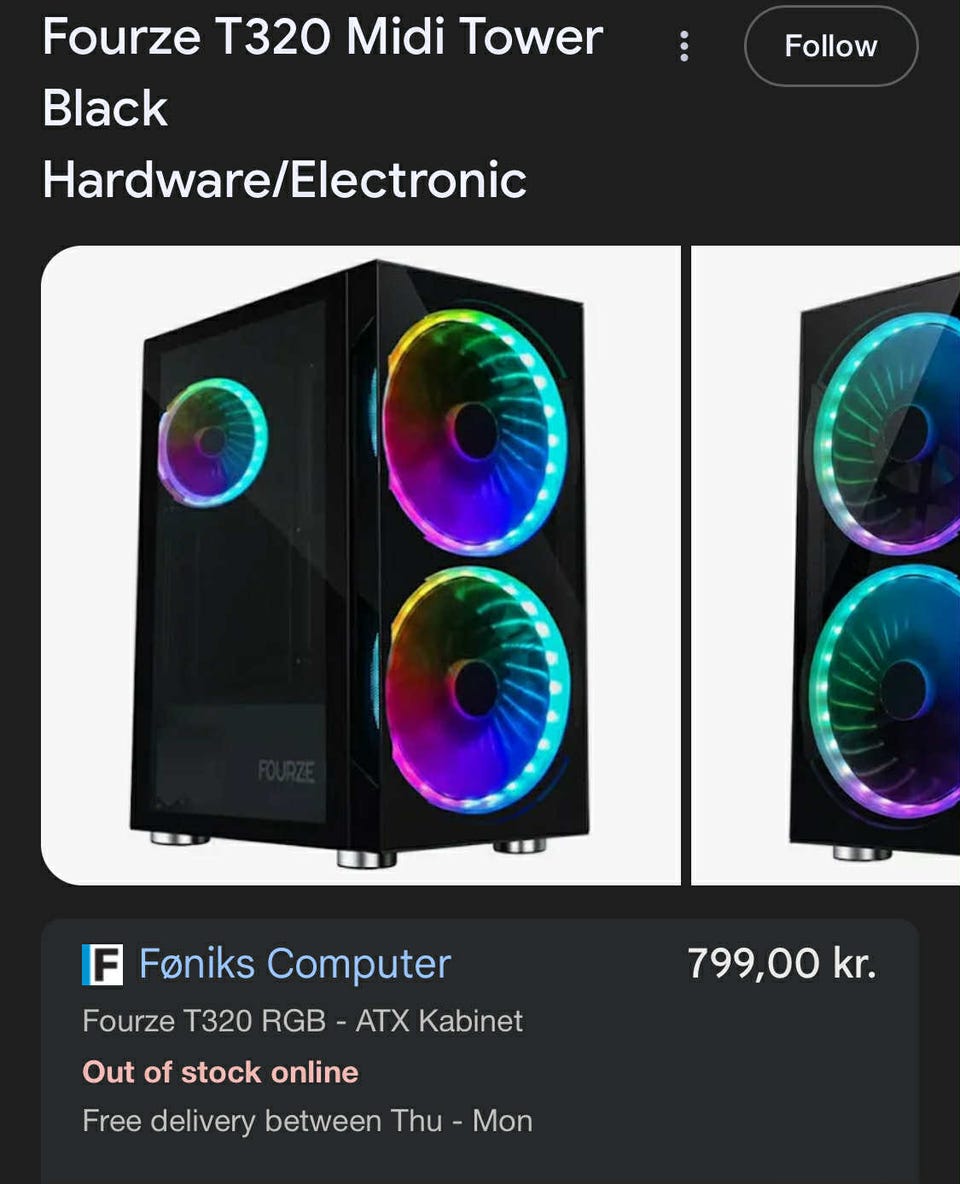Viewport: 960px width, 1184px height.
Task: Click the Fourze T320 Midi Tower title line
Action: point(323,37)
